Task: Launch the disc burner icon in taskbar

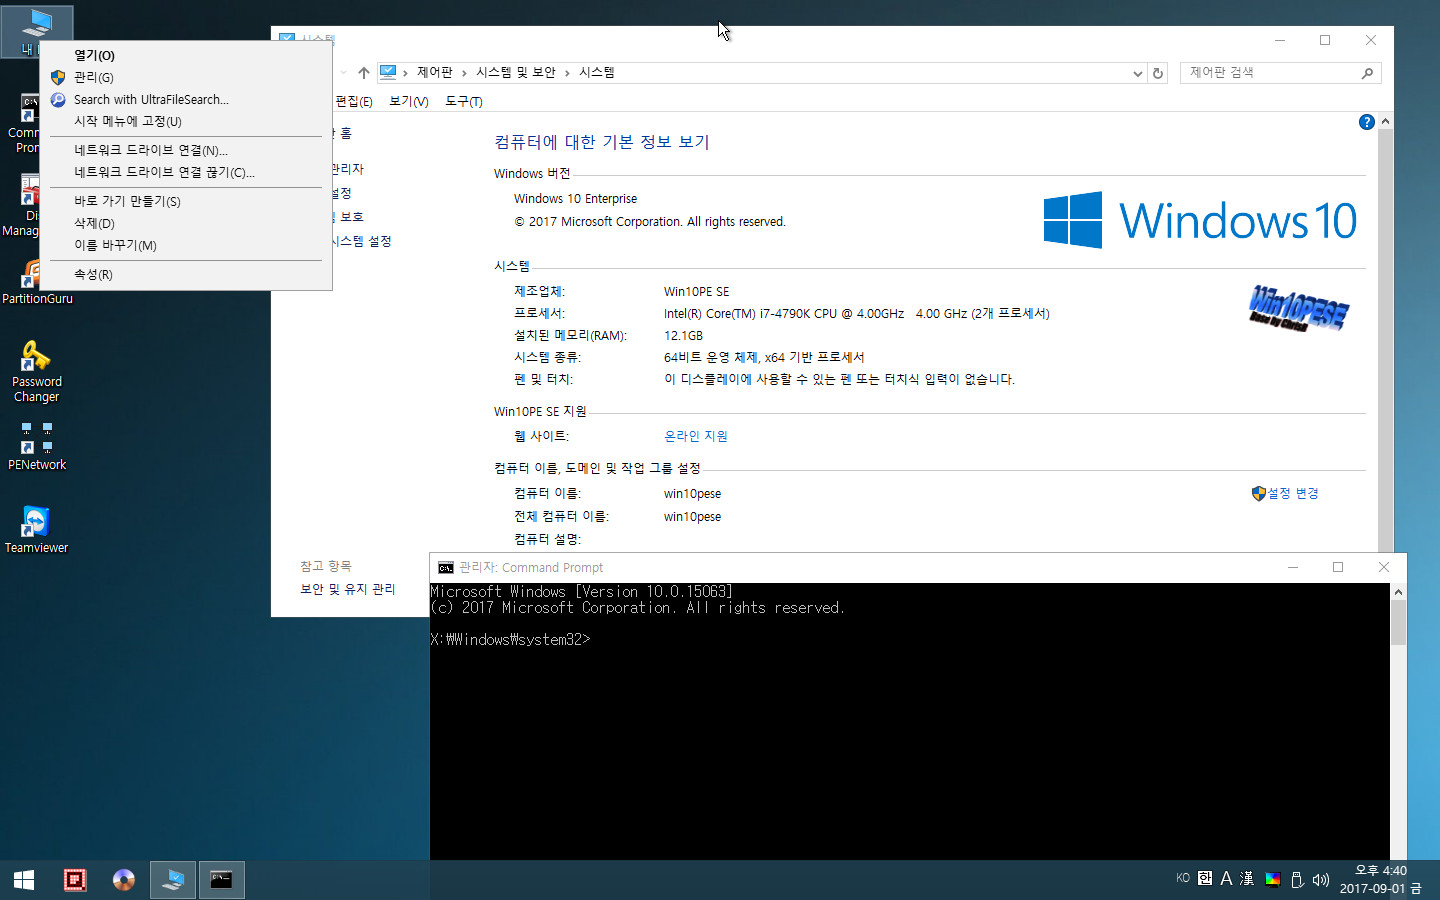Action: point(124,880)
